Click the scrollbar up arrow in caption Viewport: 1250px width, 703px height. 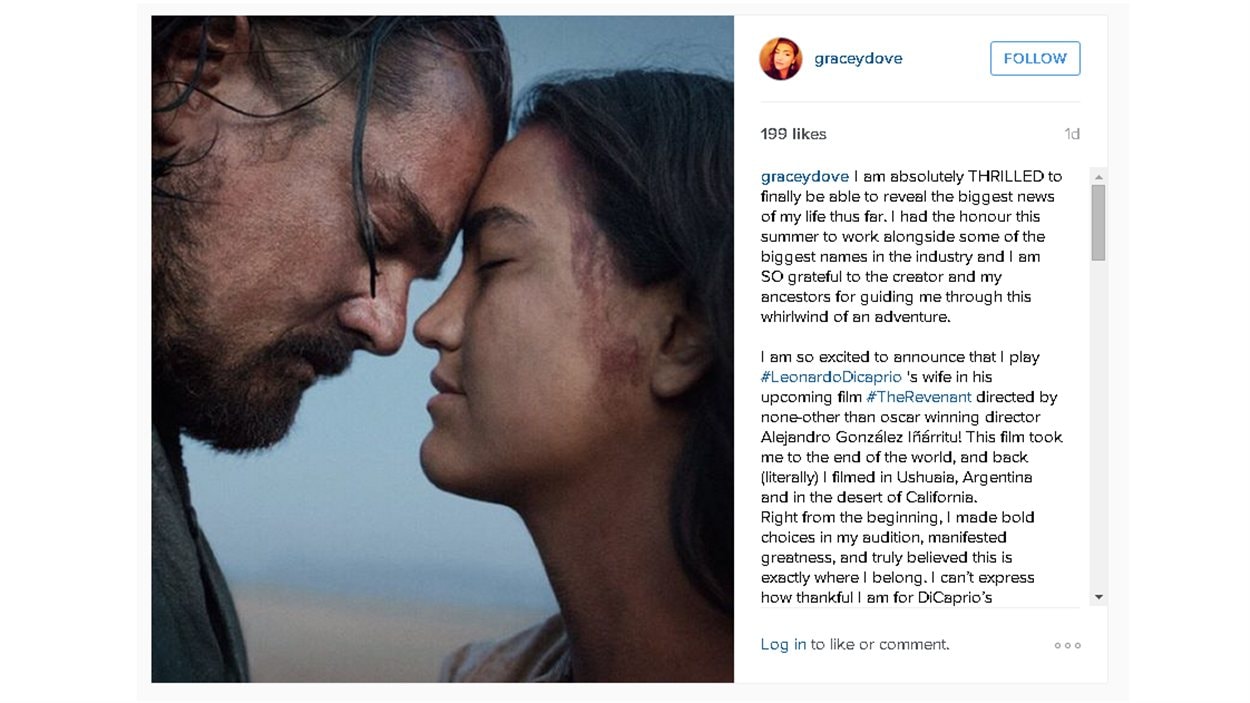1098,176
